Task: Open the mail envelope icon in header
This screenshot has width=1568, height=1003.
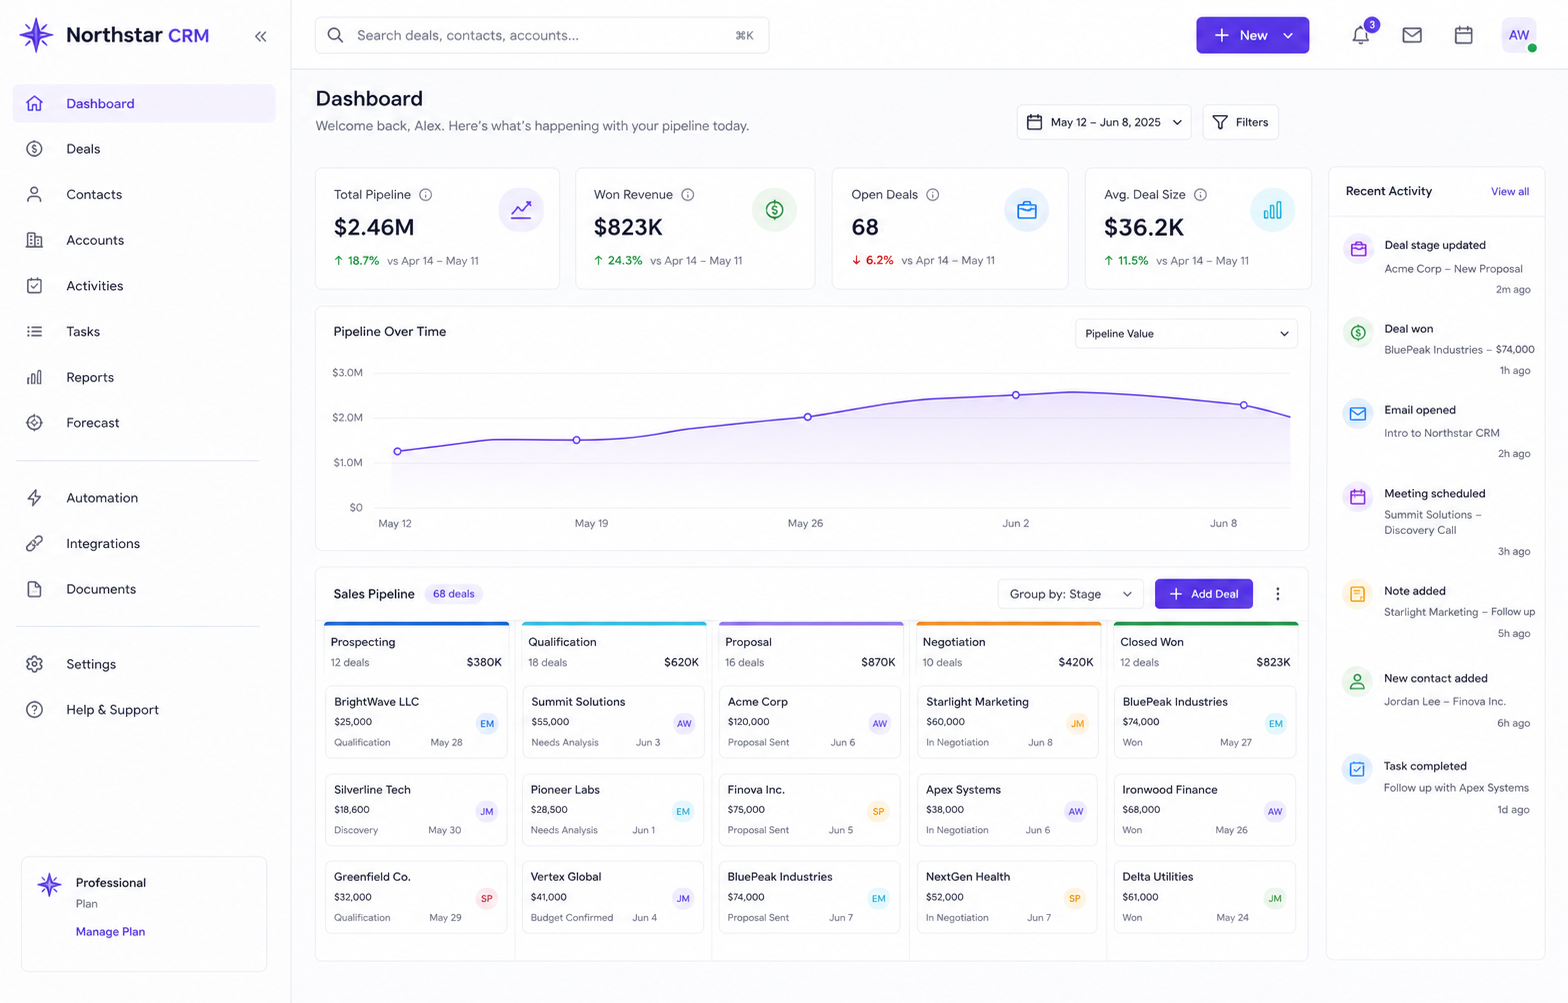Action: click(1412, 35)
